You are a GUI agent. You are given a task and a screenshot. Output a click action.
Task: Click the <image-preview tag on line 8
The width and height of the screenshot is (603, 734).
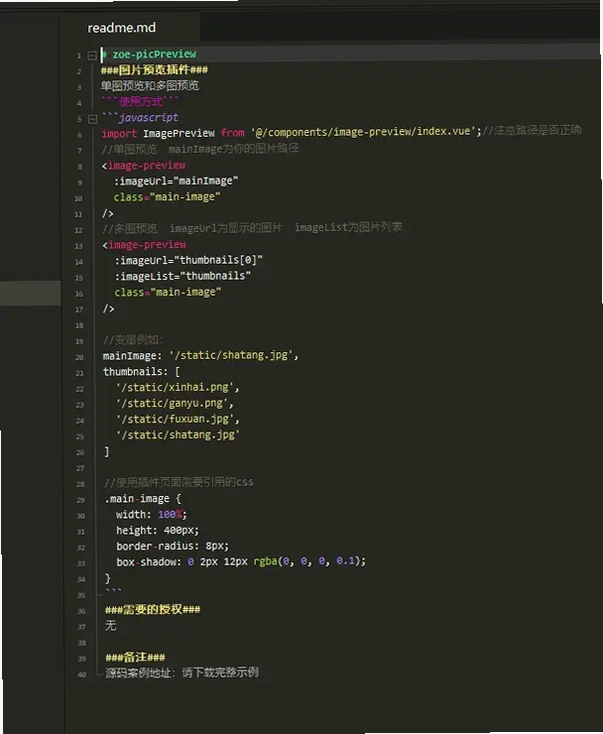point(144,165)
